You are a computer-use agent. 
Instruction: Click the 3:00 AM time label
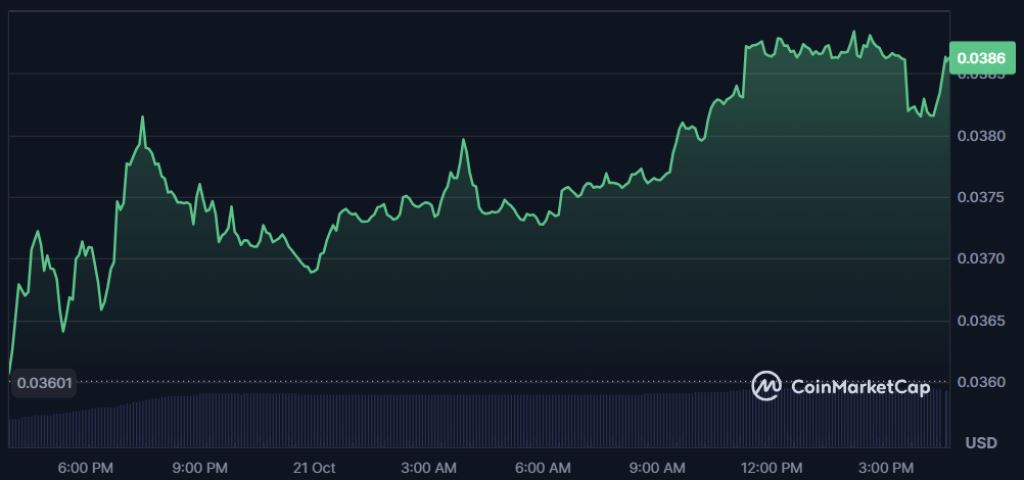click(x=429, y=468)
